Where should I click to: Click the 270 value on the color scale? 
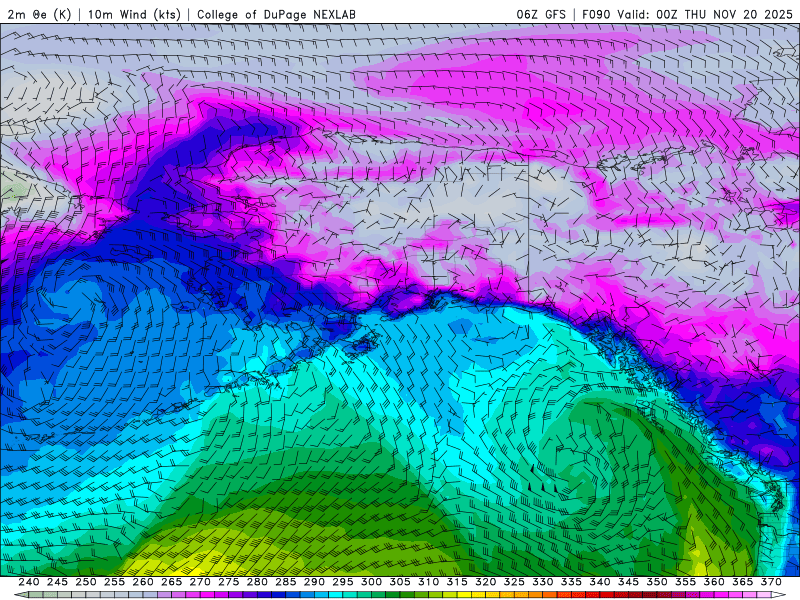(200, 582)
